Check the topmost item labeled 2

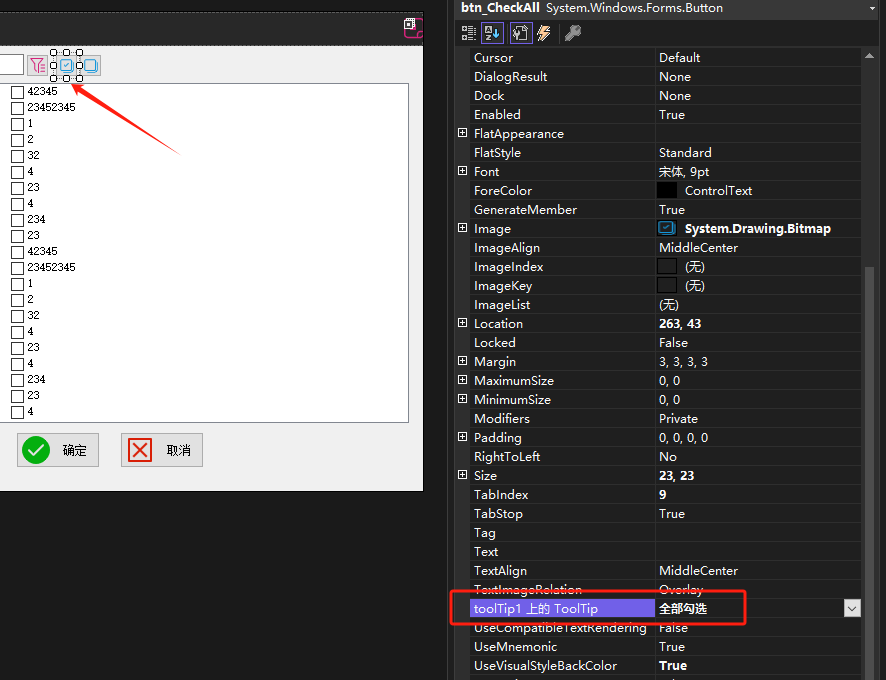(x=18, y=140)
